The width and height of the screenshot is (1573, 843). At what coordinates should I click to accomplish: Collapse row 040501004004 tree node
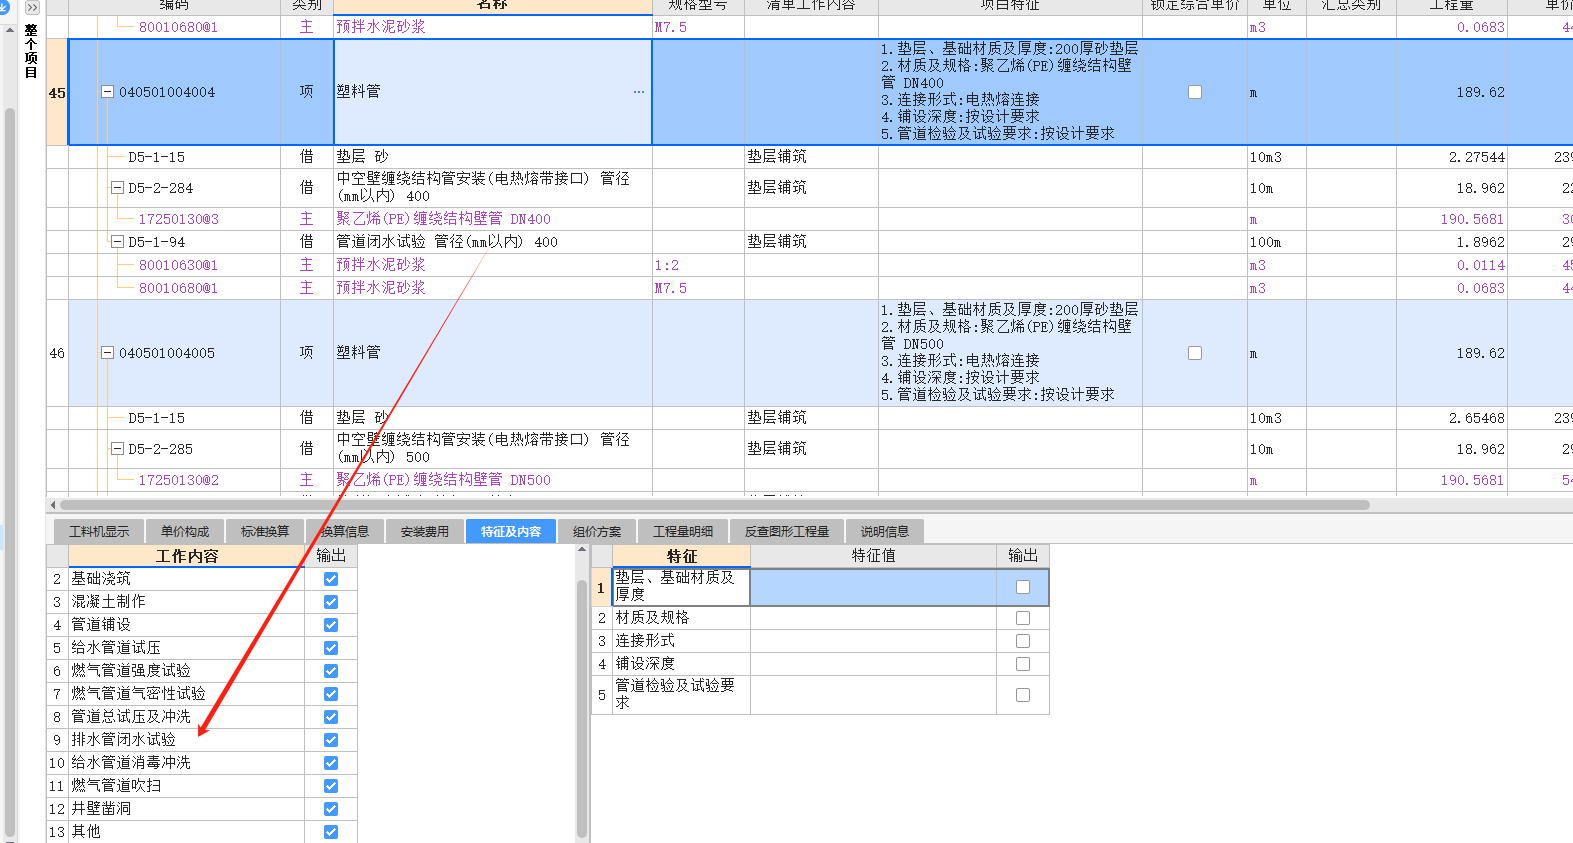click(107, 92)
